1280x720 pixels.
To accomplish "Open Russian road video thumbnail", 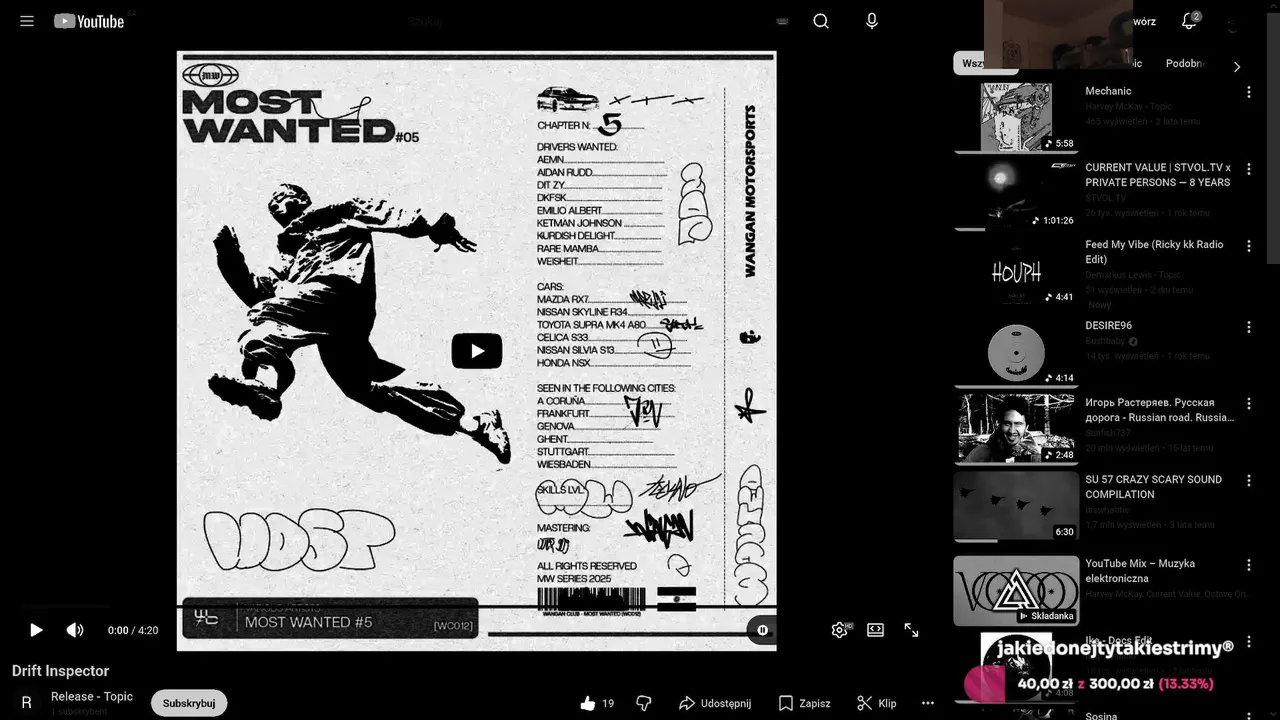I will tap(1016, 428).
